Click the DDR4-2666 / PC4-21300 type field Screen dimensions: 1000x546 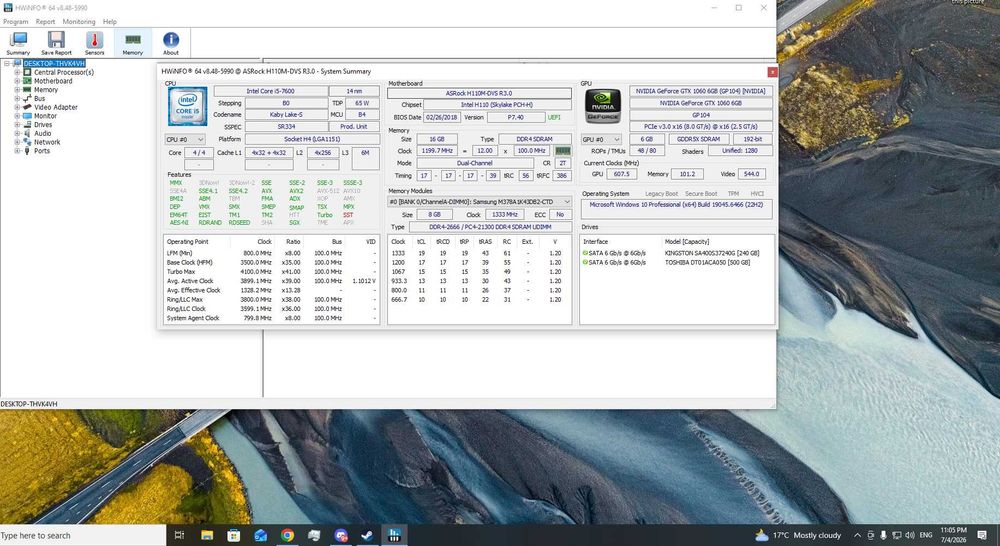[490, 227]
